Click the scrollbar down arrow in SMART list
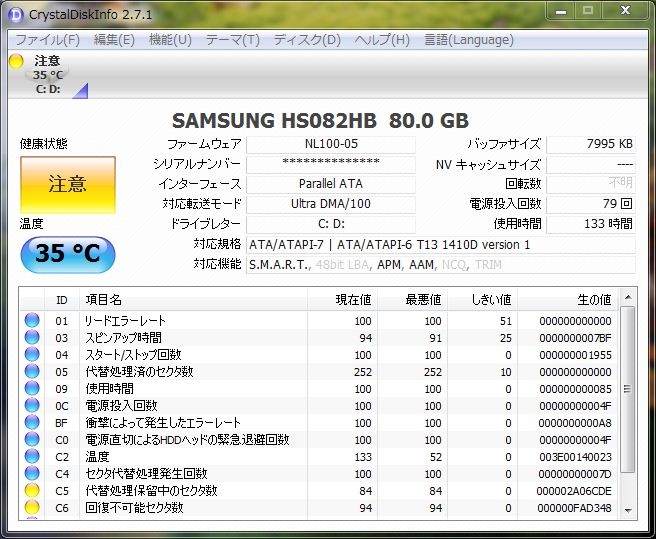The height and width of the screenshot is (539, 656). pyautogui.click(x=627, y=510)
